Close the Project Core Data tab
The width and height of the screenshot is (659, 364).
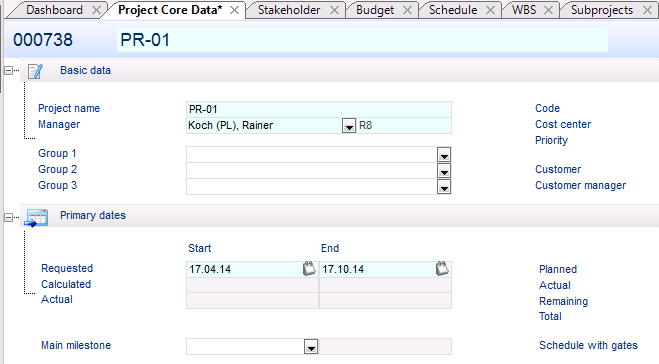pos(235,10)
